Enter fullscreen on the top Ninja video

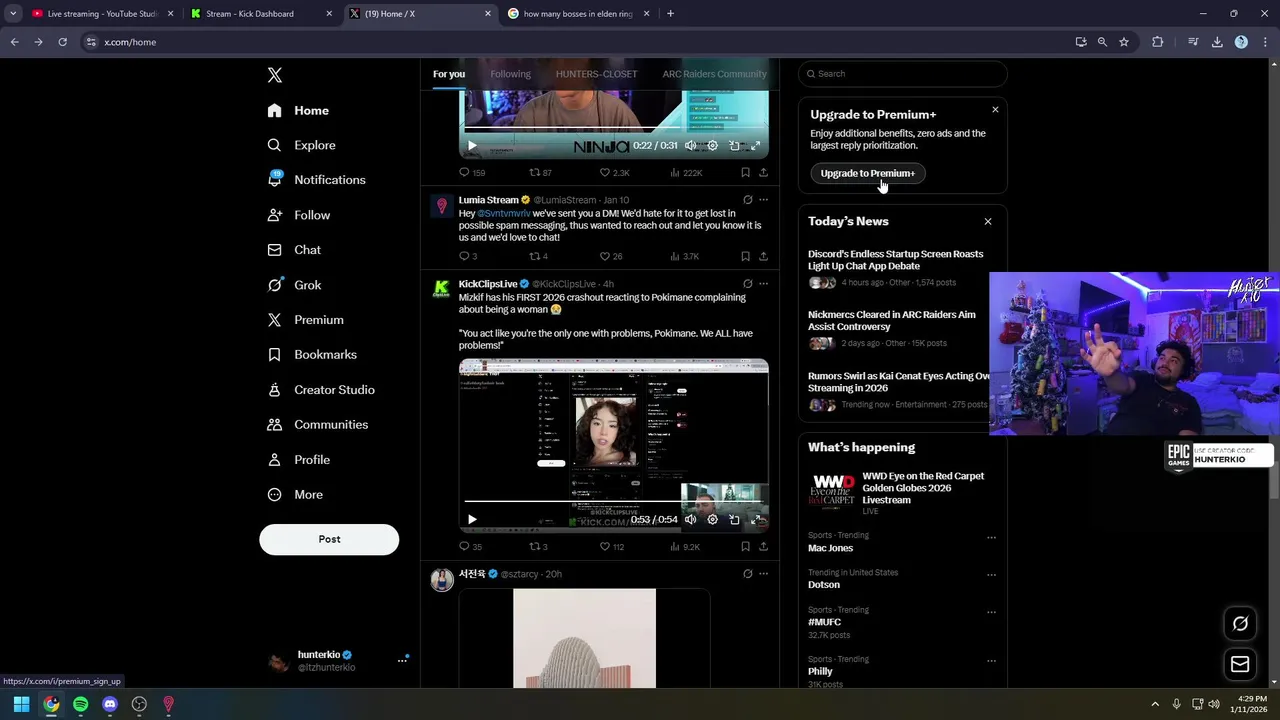[x=756, y=146]
